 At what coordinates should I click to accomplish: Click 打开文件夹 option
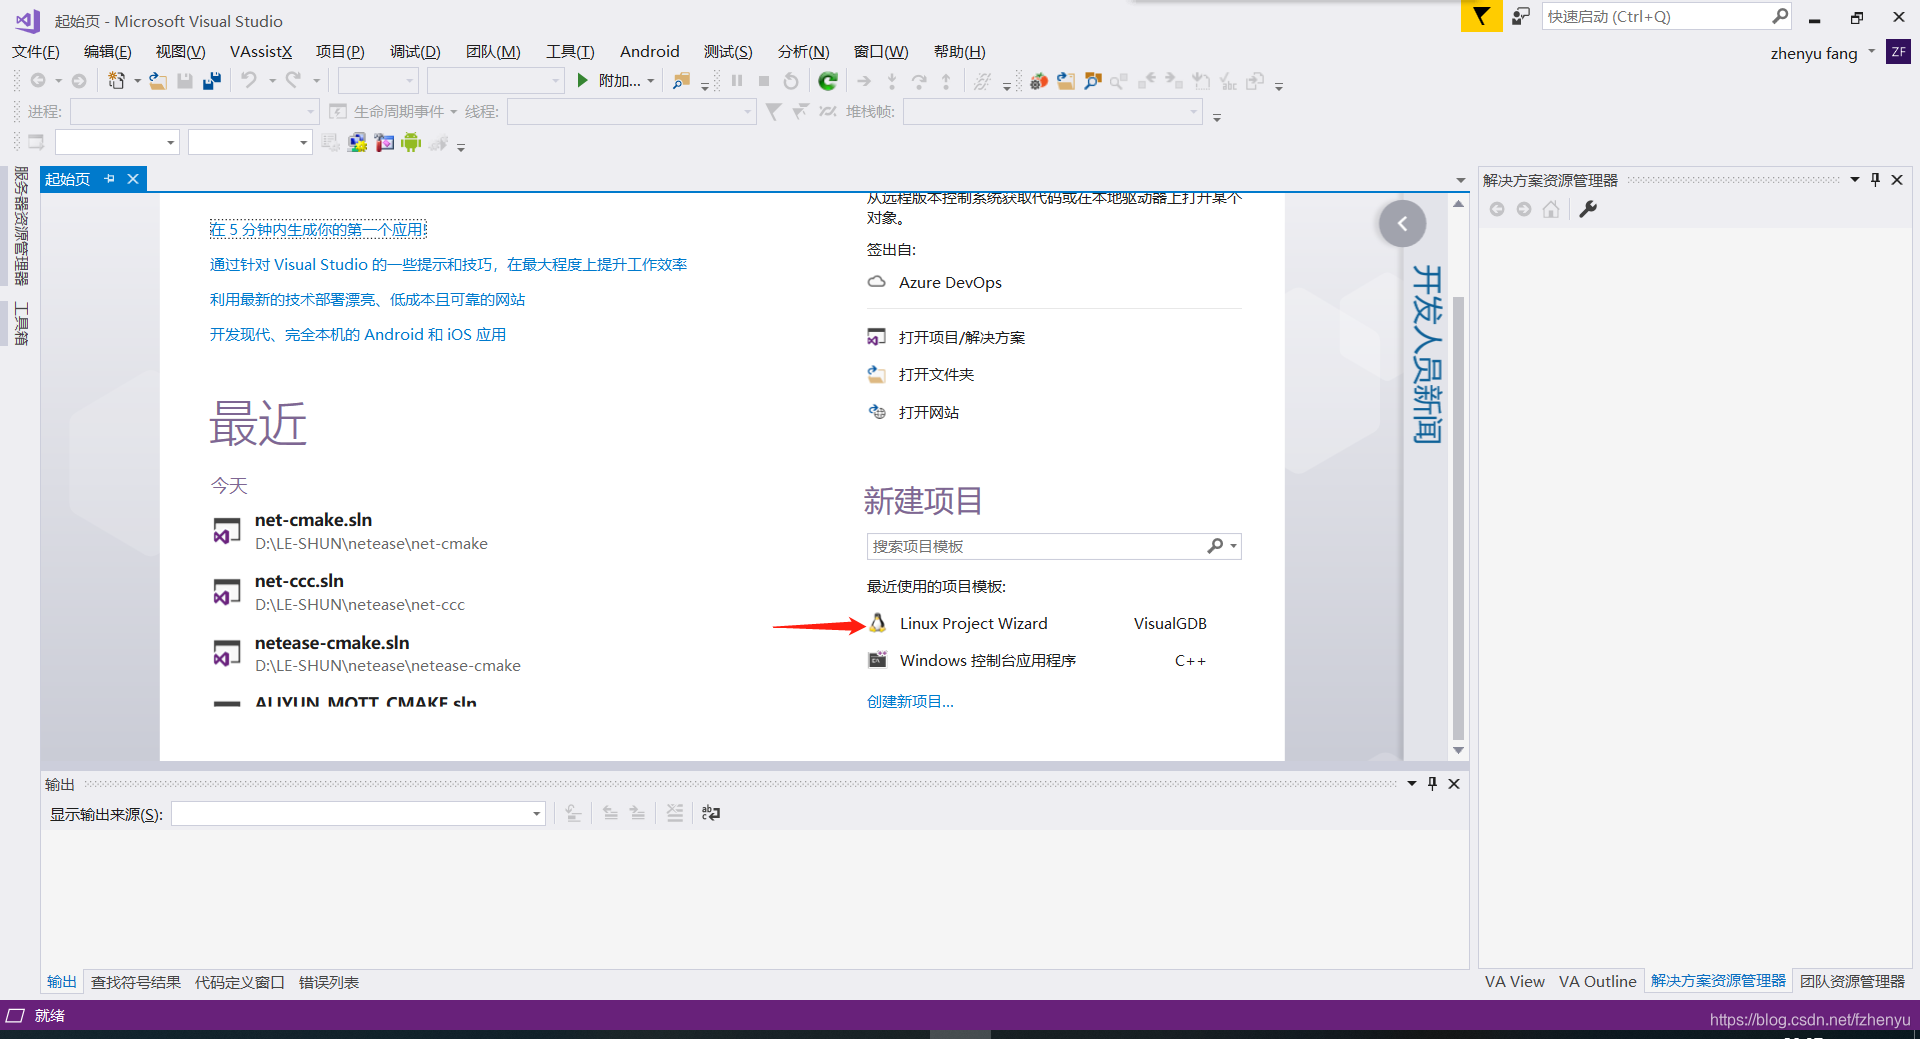920,375
